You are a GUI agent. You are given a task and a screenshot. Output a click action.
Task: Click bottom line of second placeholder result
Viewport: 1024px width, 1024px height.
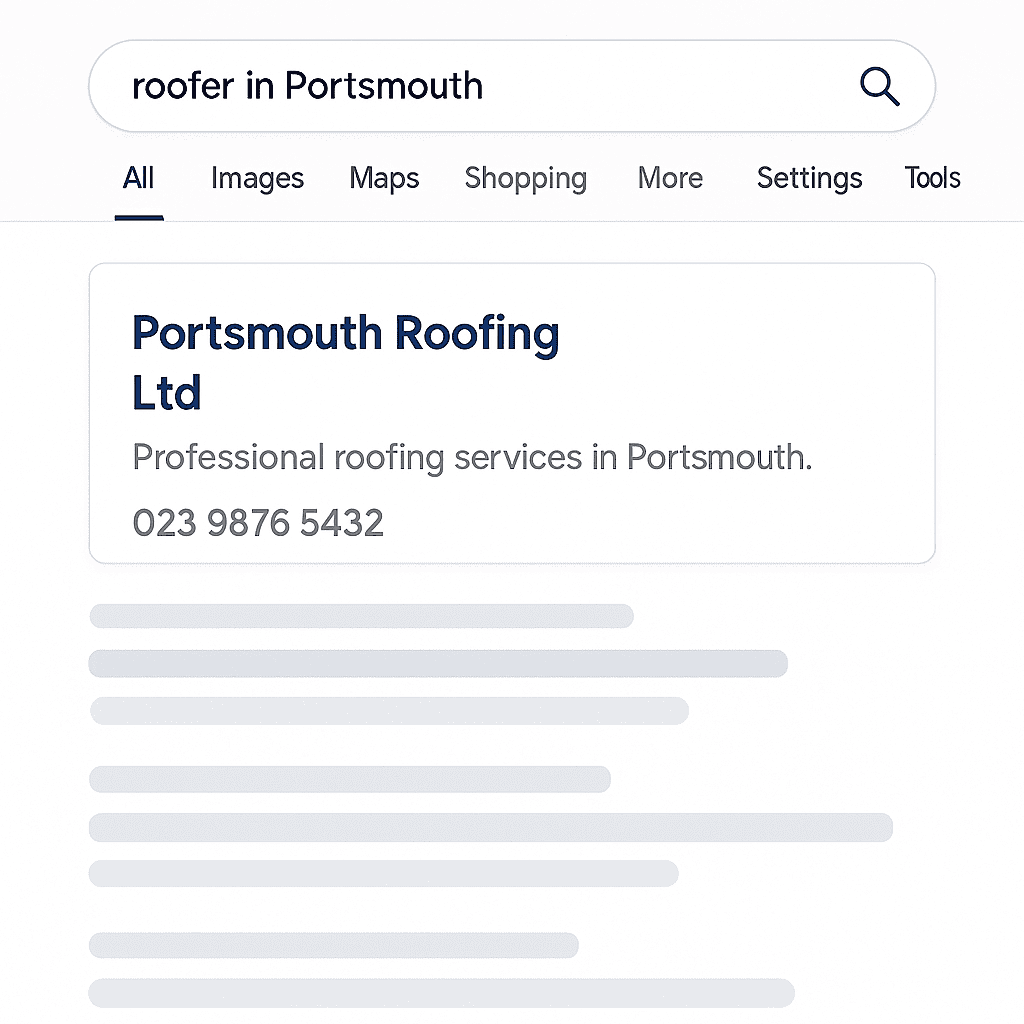click(x=383, y=873)
